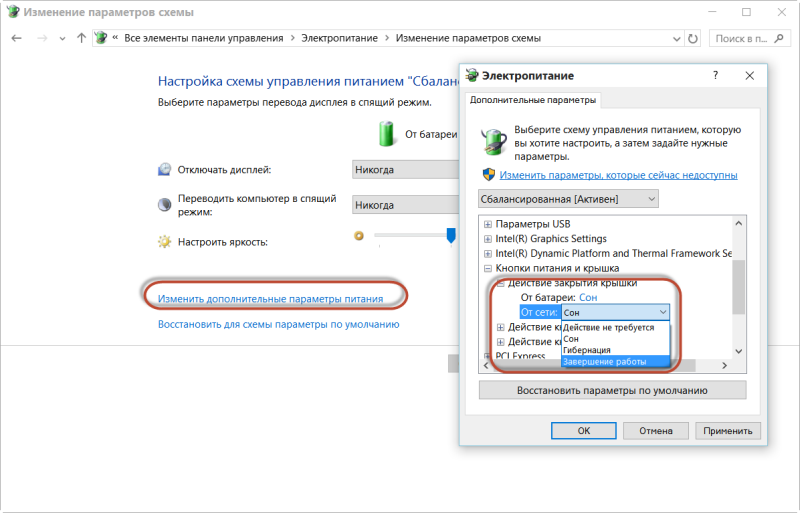Click the 'Изменение параметров схемы' breadcrumb
The width and height of the screenshot is (800, 513).
coord(468,38)
